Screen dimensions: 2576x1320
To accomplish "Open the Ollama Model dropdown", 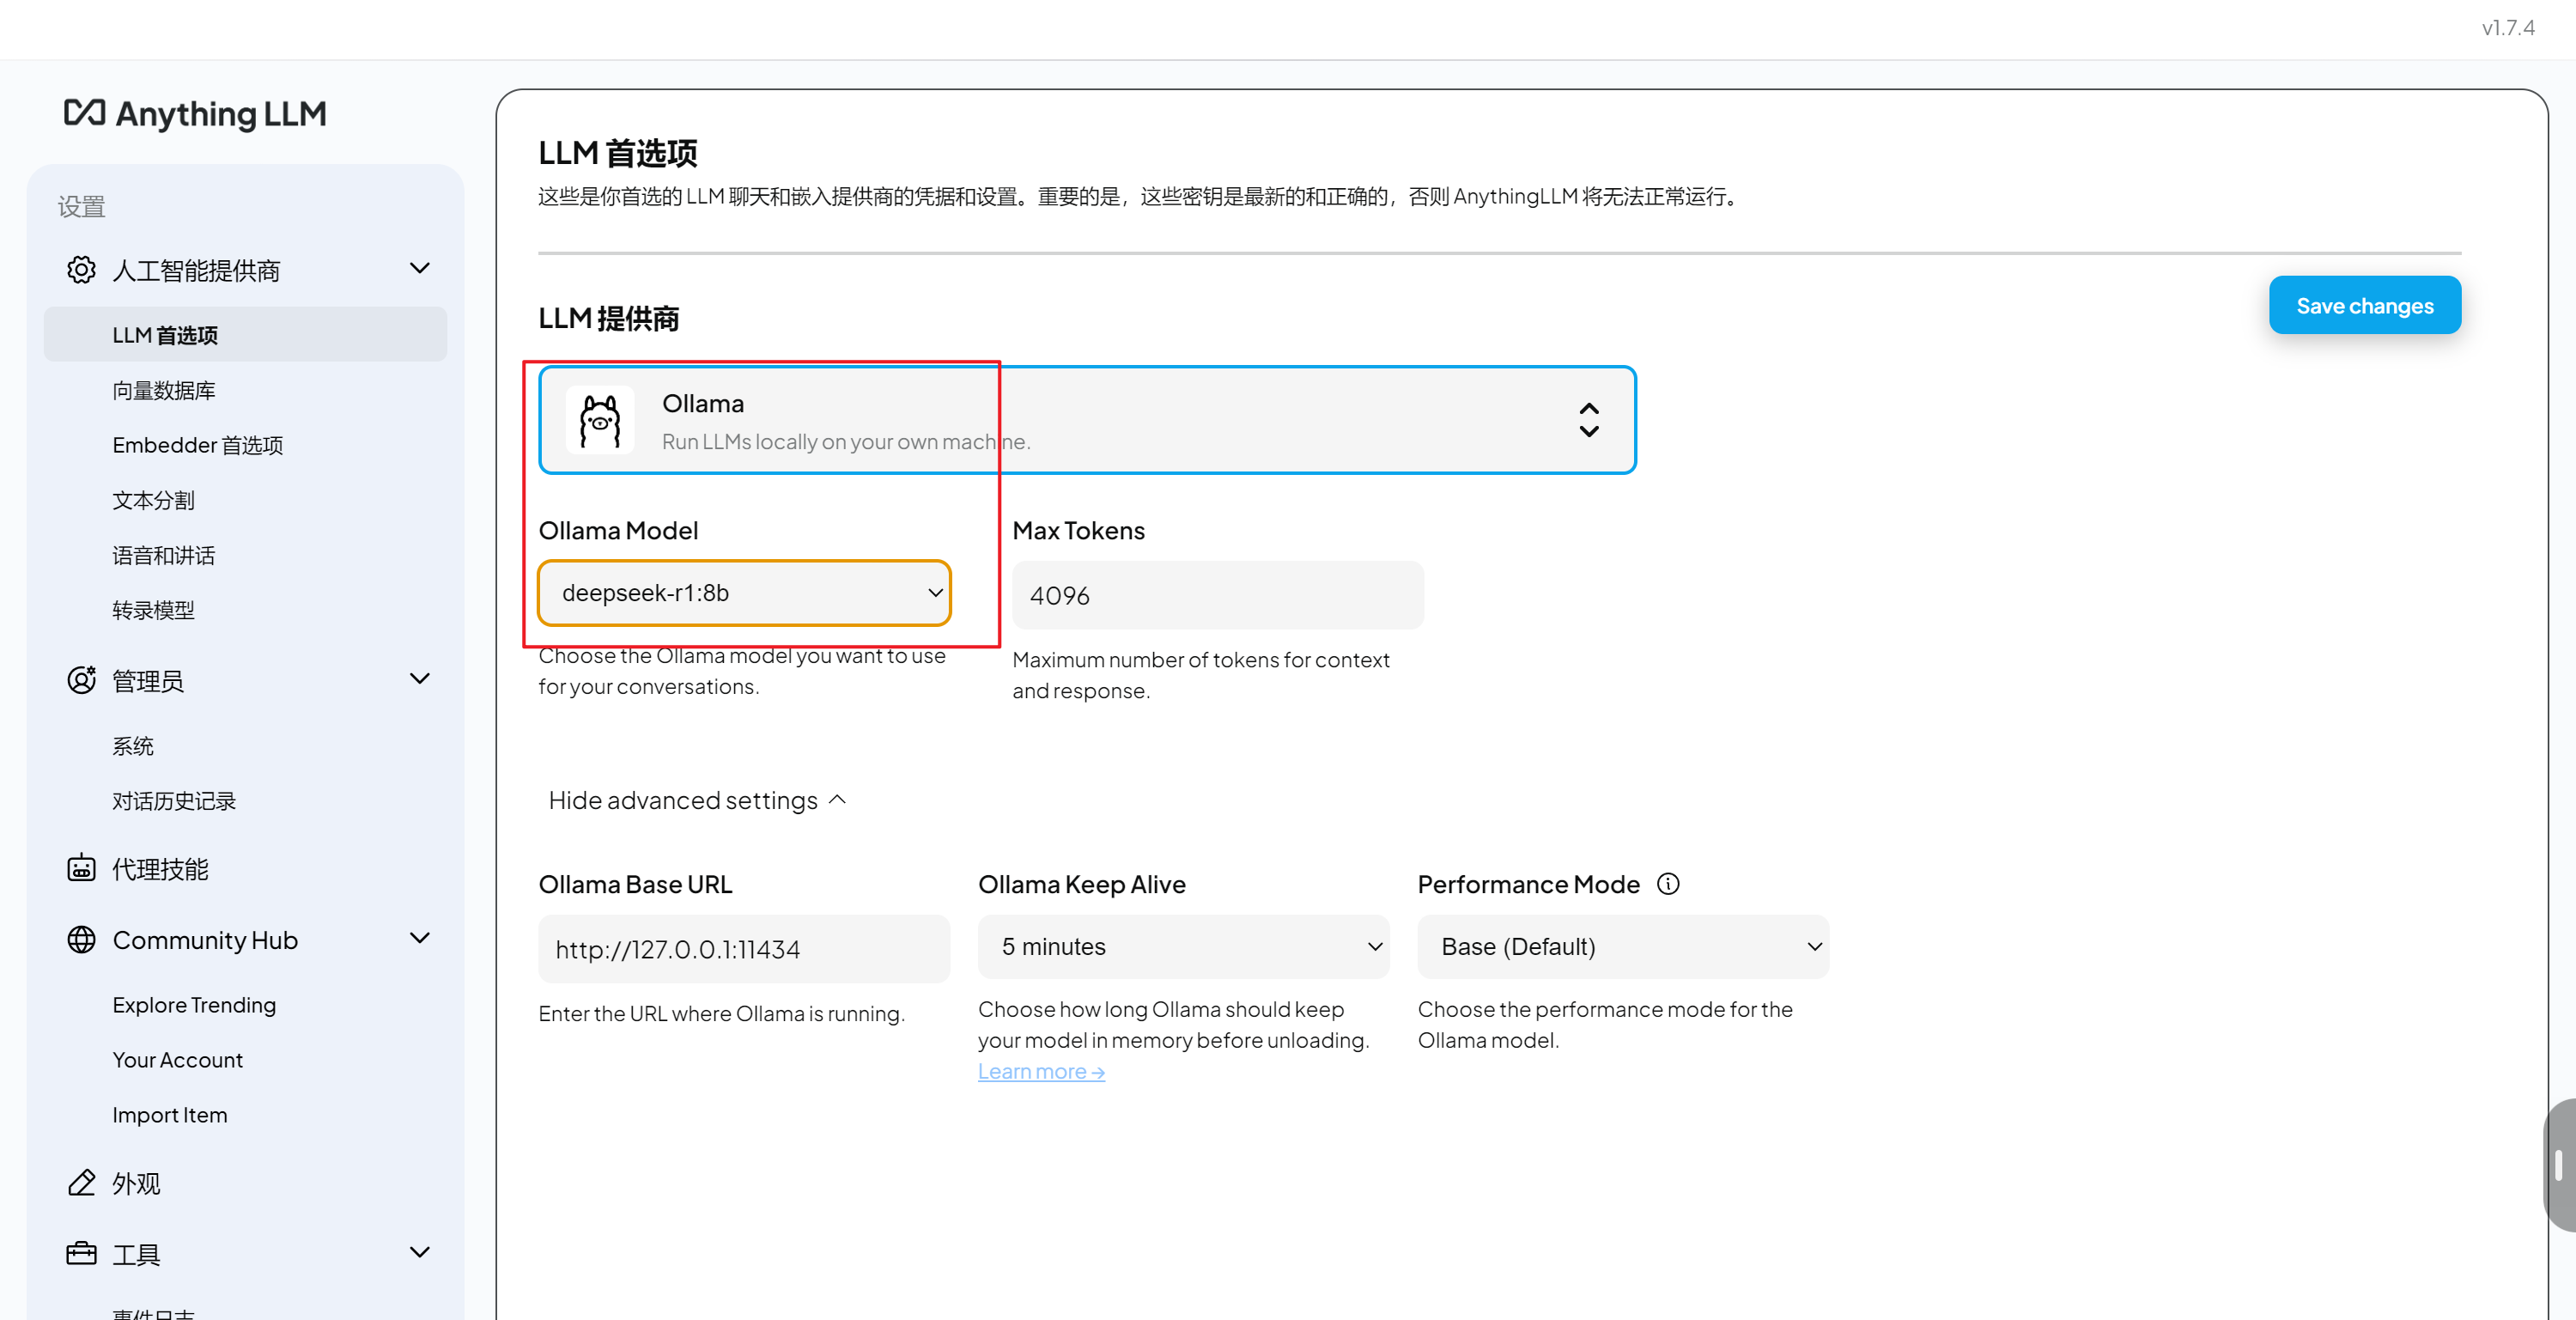I will (x=744, y=593).
